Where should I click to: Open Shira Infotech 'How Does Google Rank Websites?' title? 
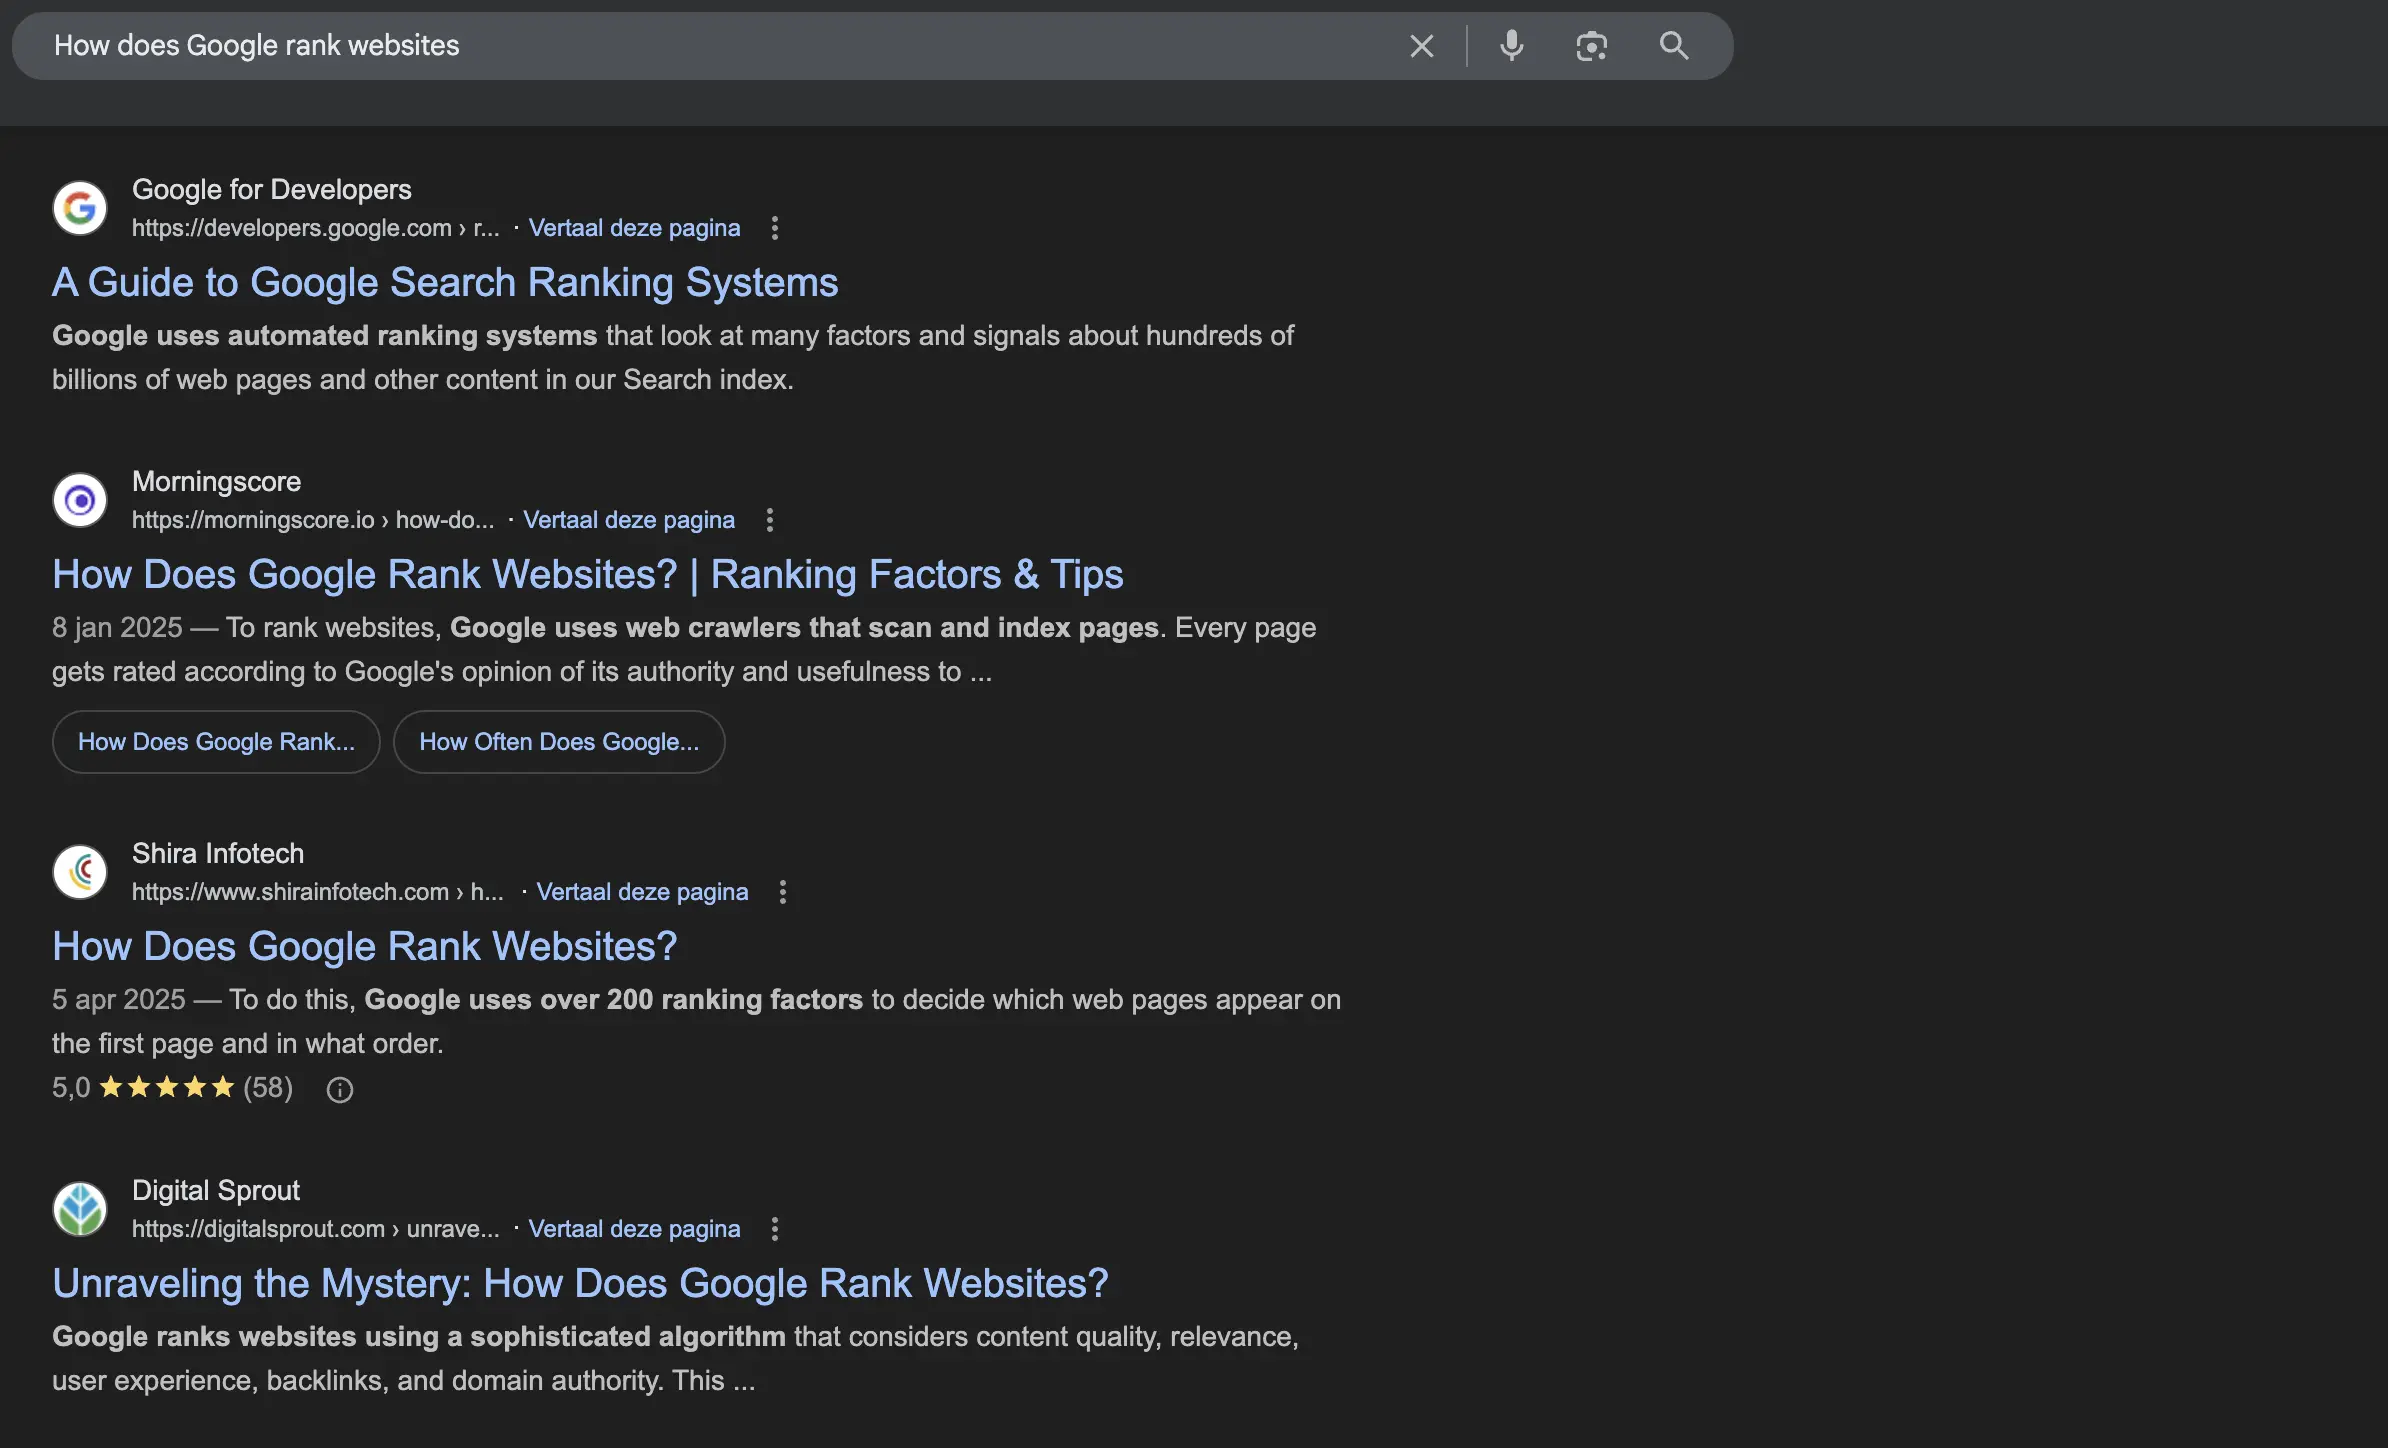pyautogui.click(x=365, y=947)
